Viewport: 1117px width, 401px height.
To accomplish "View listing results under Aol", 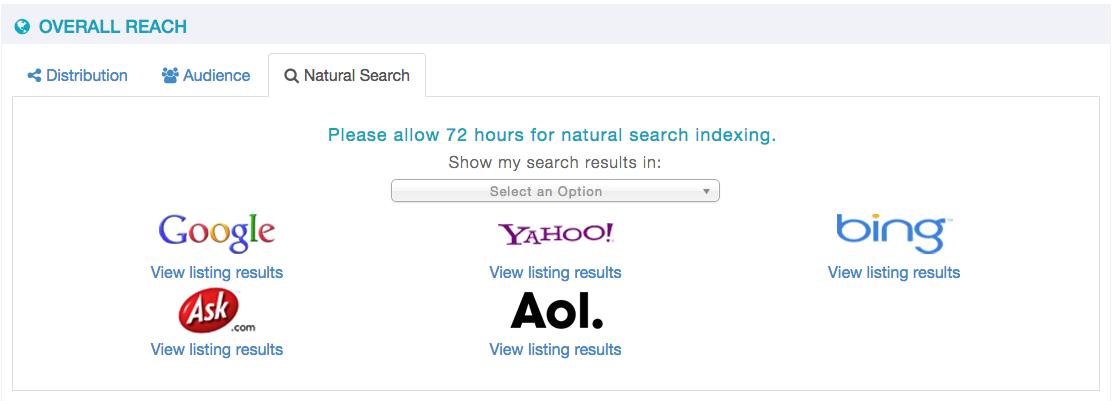I will pyautogui.click(x=556, y=350).
